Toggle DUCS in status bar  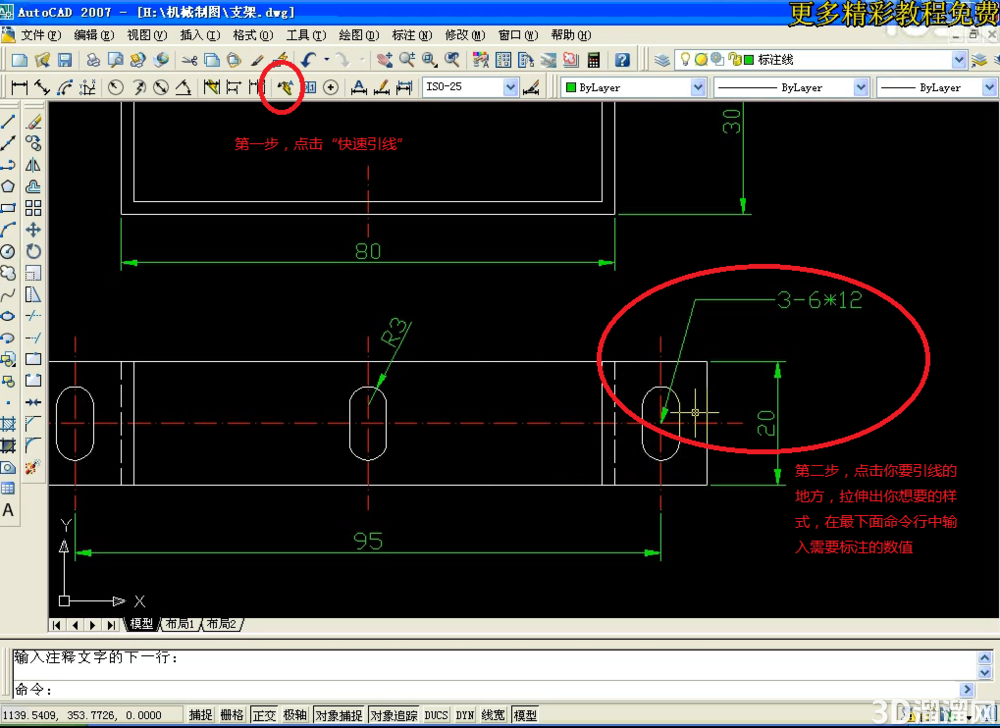click(x=436, y=715)
